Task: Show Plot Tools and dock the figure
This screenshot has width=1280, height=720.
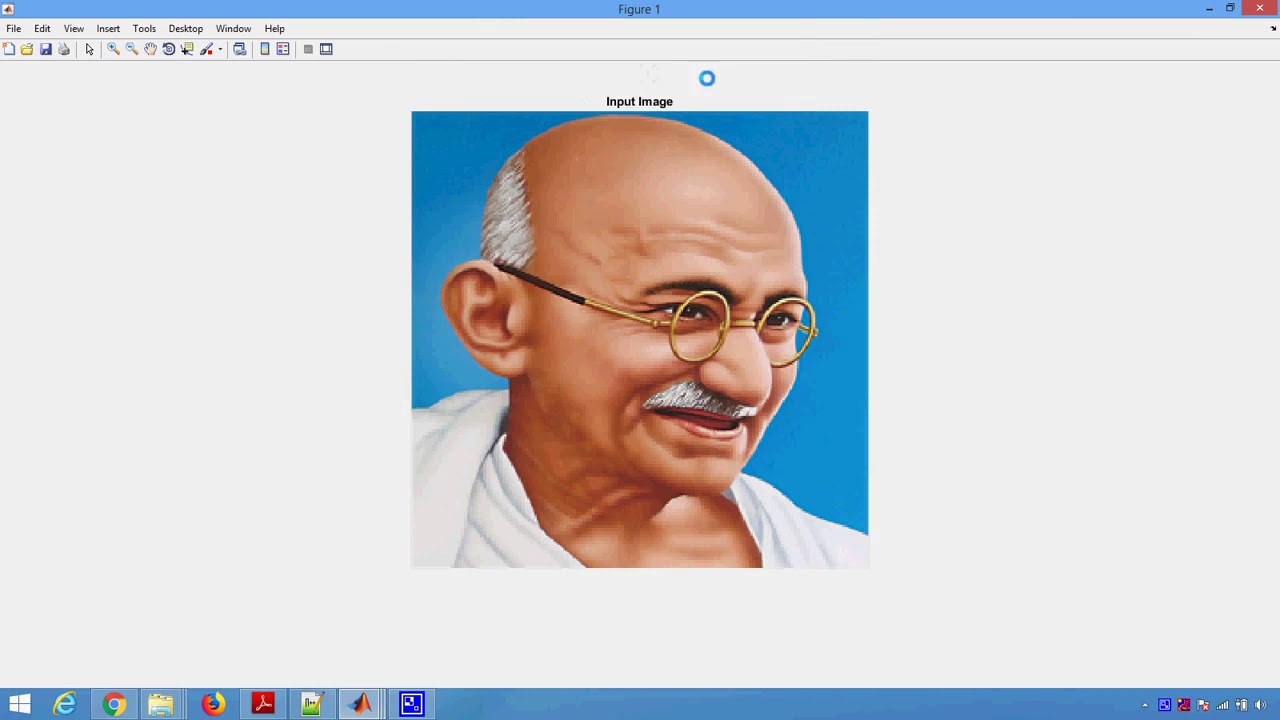Action: [x=326, y=49]
